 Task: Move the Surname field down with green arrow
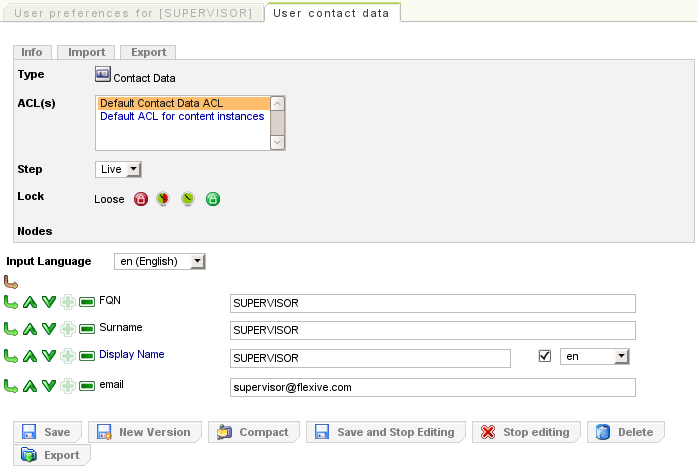pyautogui.click(x=48, y=329)
